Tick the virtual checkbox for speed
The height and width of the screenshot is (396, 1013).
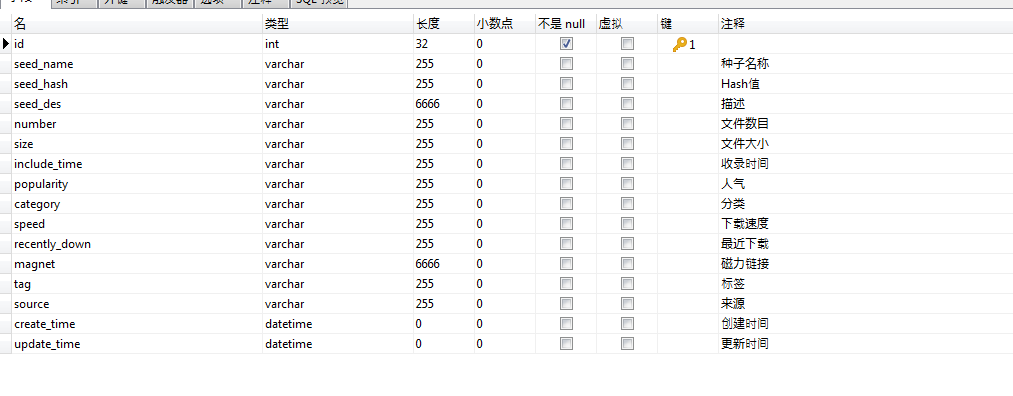627,224
